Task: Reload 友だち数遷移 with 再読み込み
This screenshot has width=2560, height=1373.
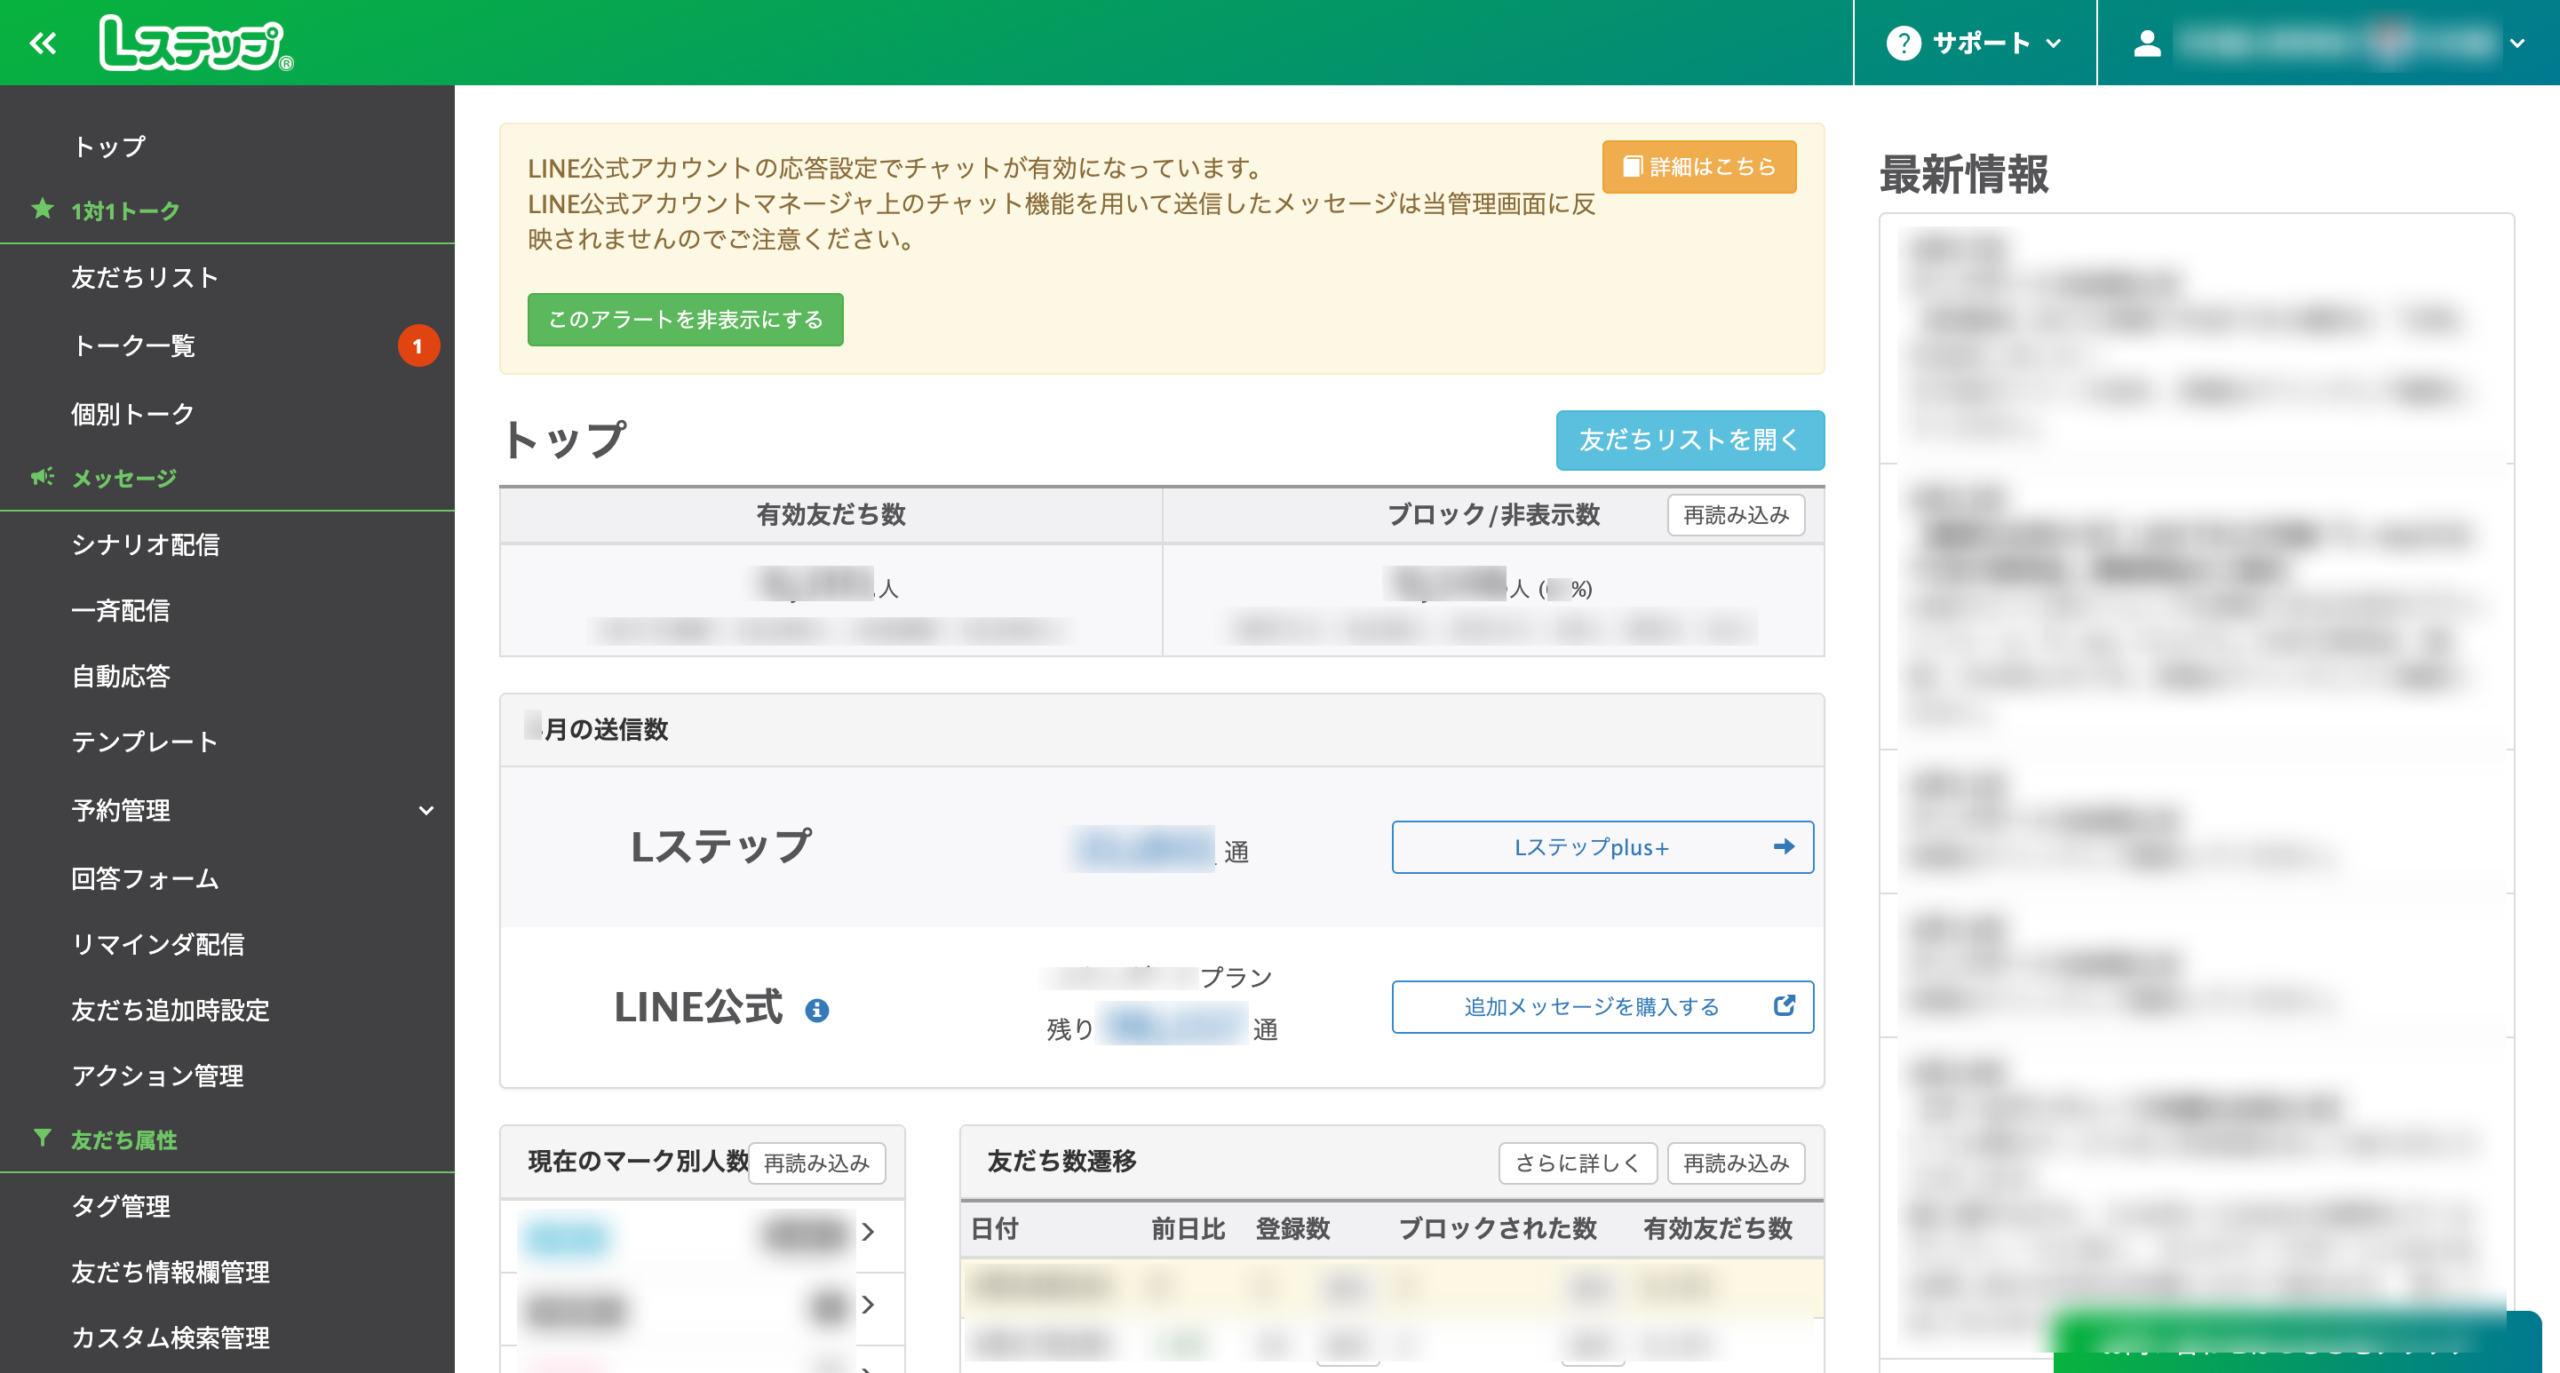Action: (1736, 1163)
